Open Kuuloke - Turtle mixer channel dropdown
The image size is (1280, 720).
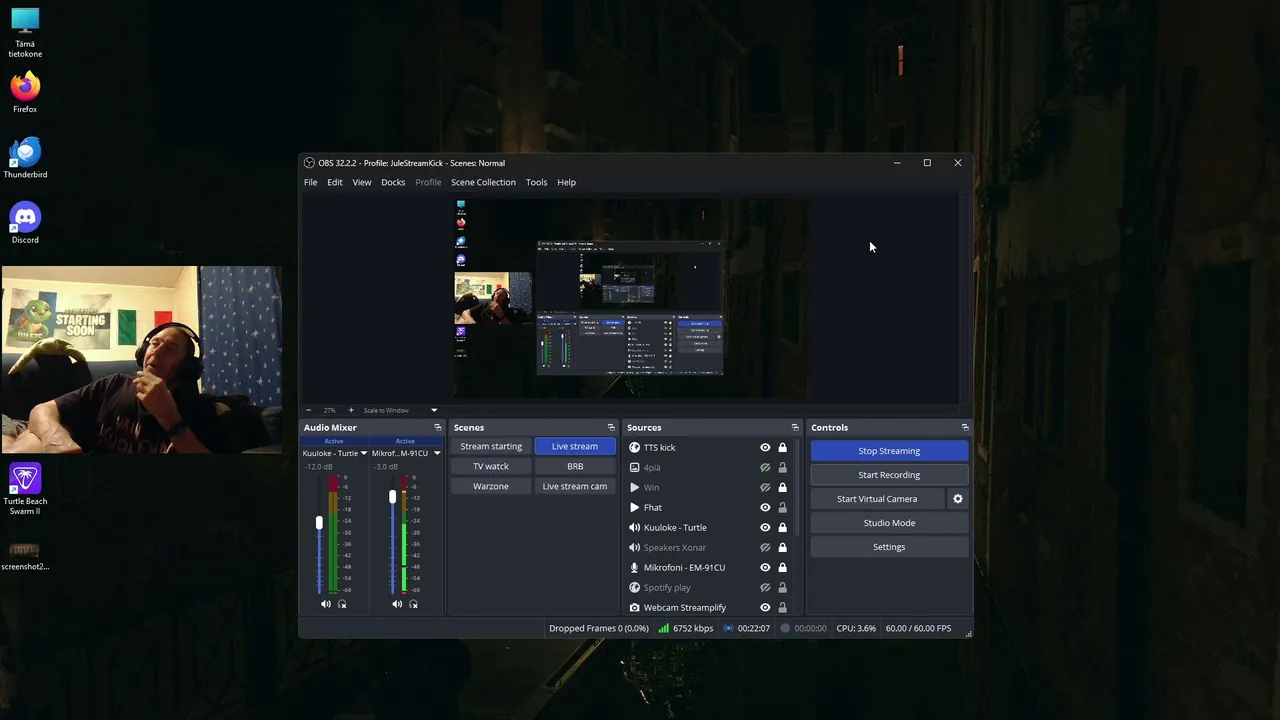[x=364, y=453]
